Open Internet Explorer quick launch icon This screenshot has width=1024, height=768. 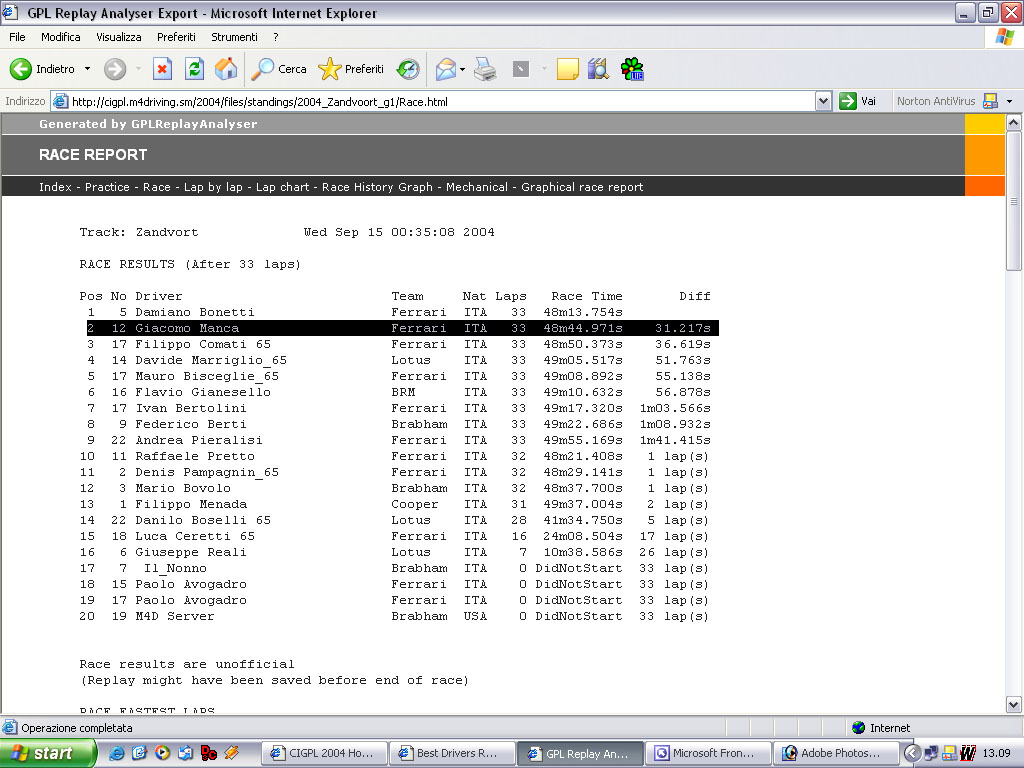click(116, 753)
